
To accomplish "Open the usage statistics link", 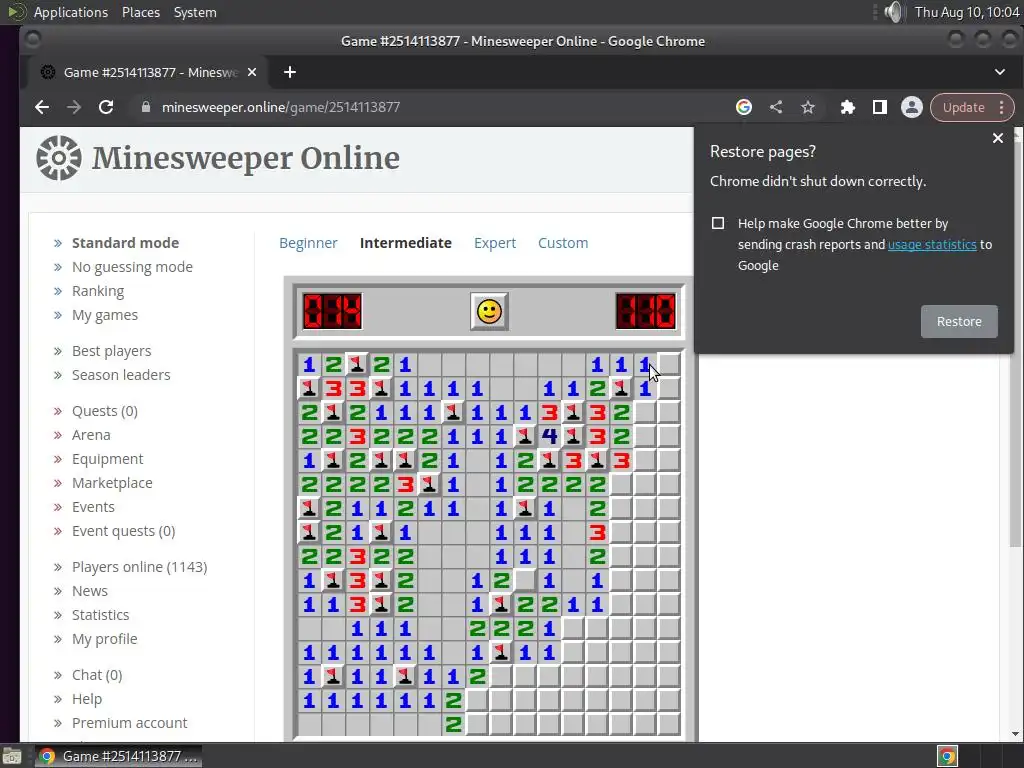I will (932, 244).
